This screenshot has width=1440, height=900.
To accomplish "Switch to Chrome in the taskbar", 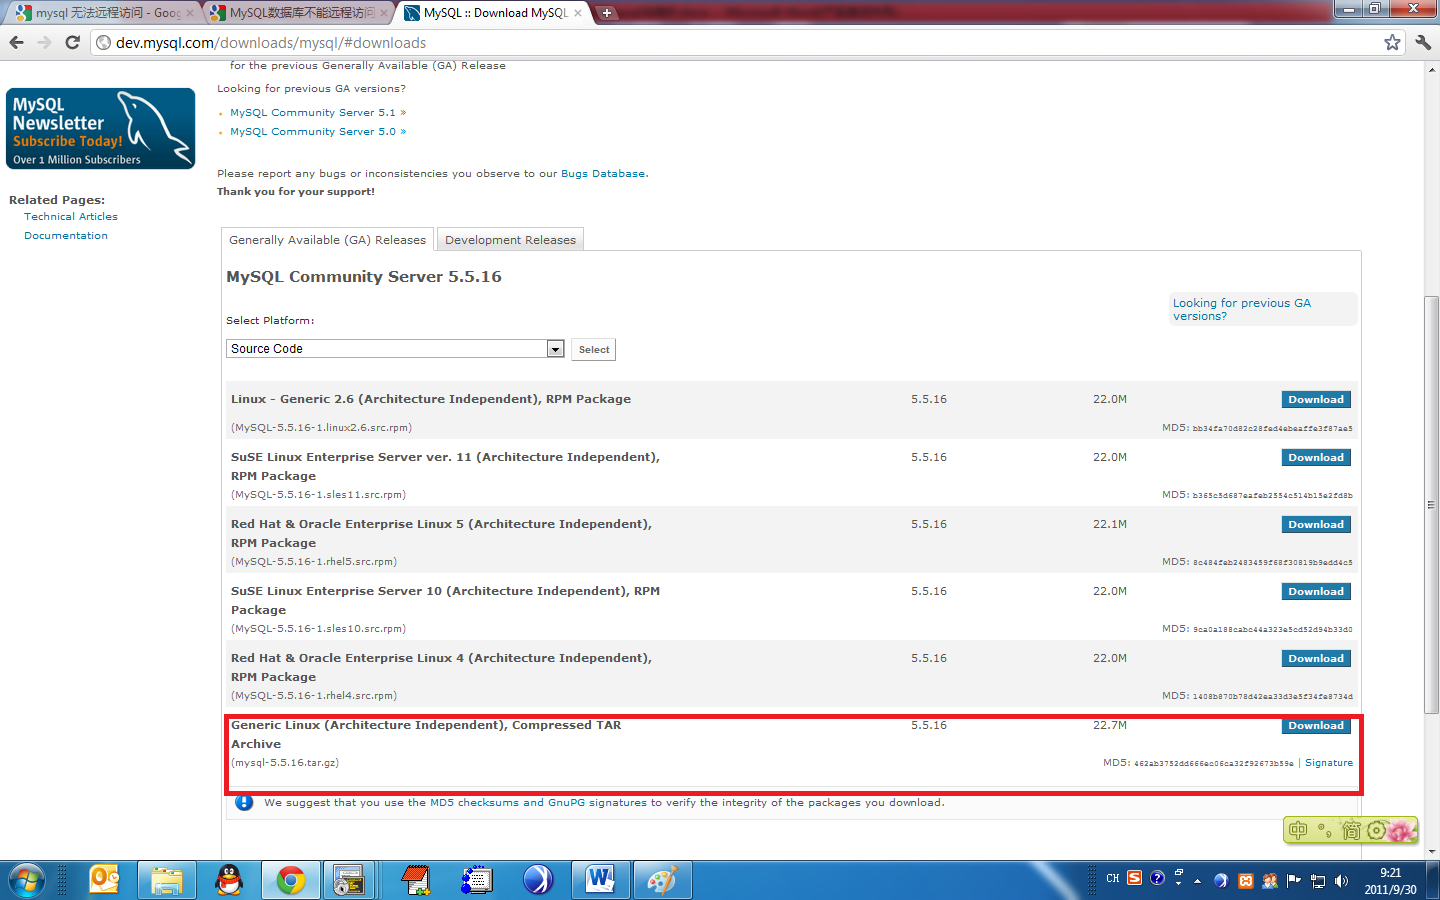I will 291,881.
